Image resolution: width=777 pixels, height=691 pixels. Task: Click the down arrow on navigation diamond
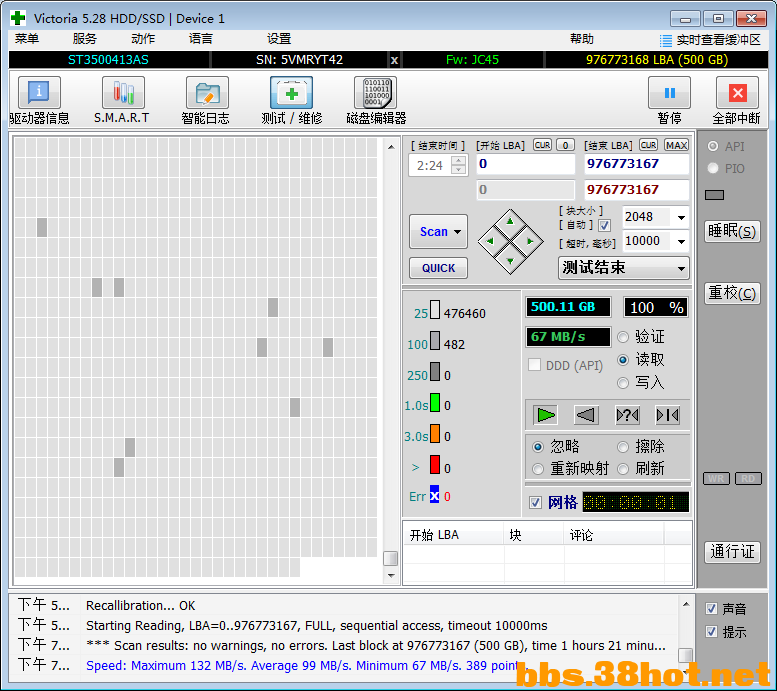click(510, 262)
